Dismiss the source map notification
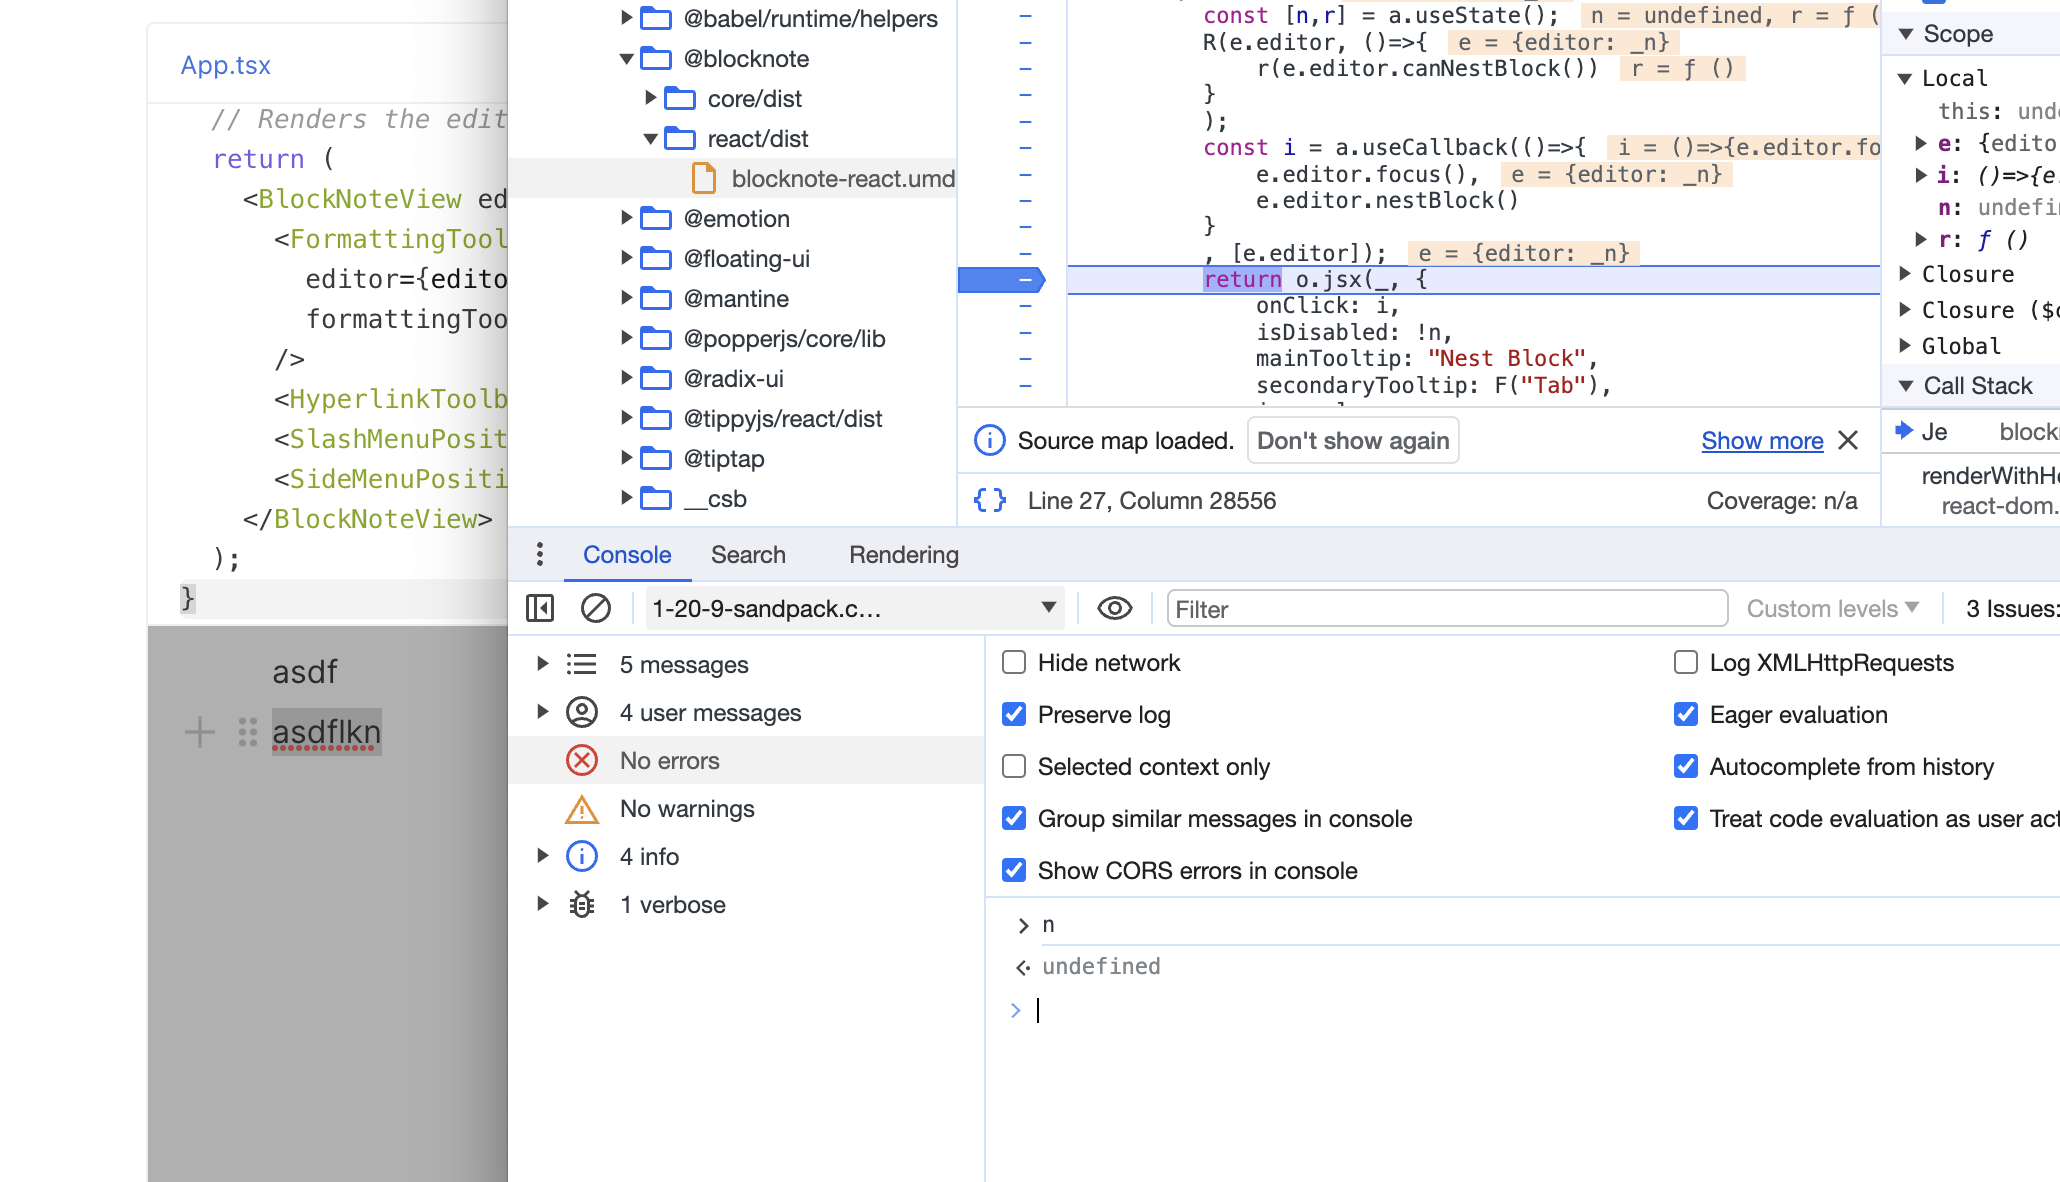Image resolution: width=2060 pixels, height=1182 pixels. coord(1847,440)
